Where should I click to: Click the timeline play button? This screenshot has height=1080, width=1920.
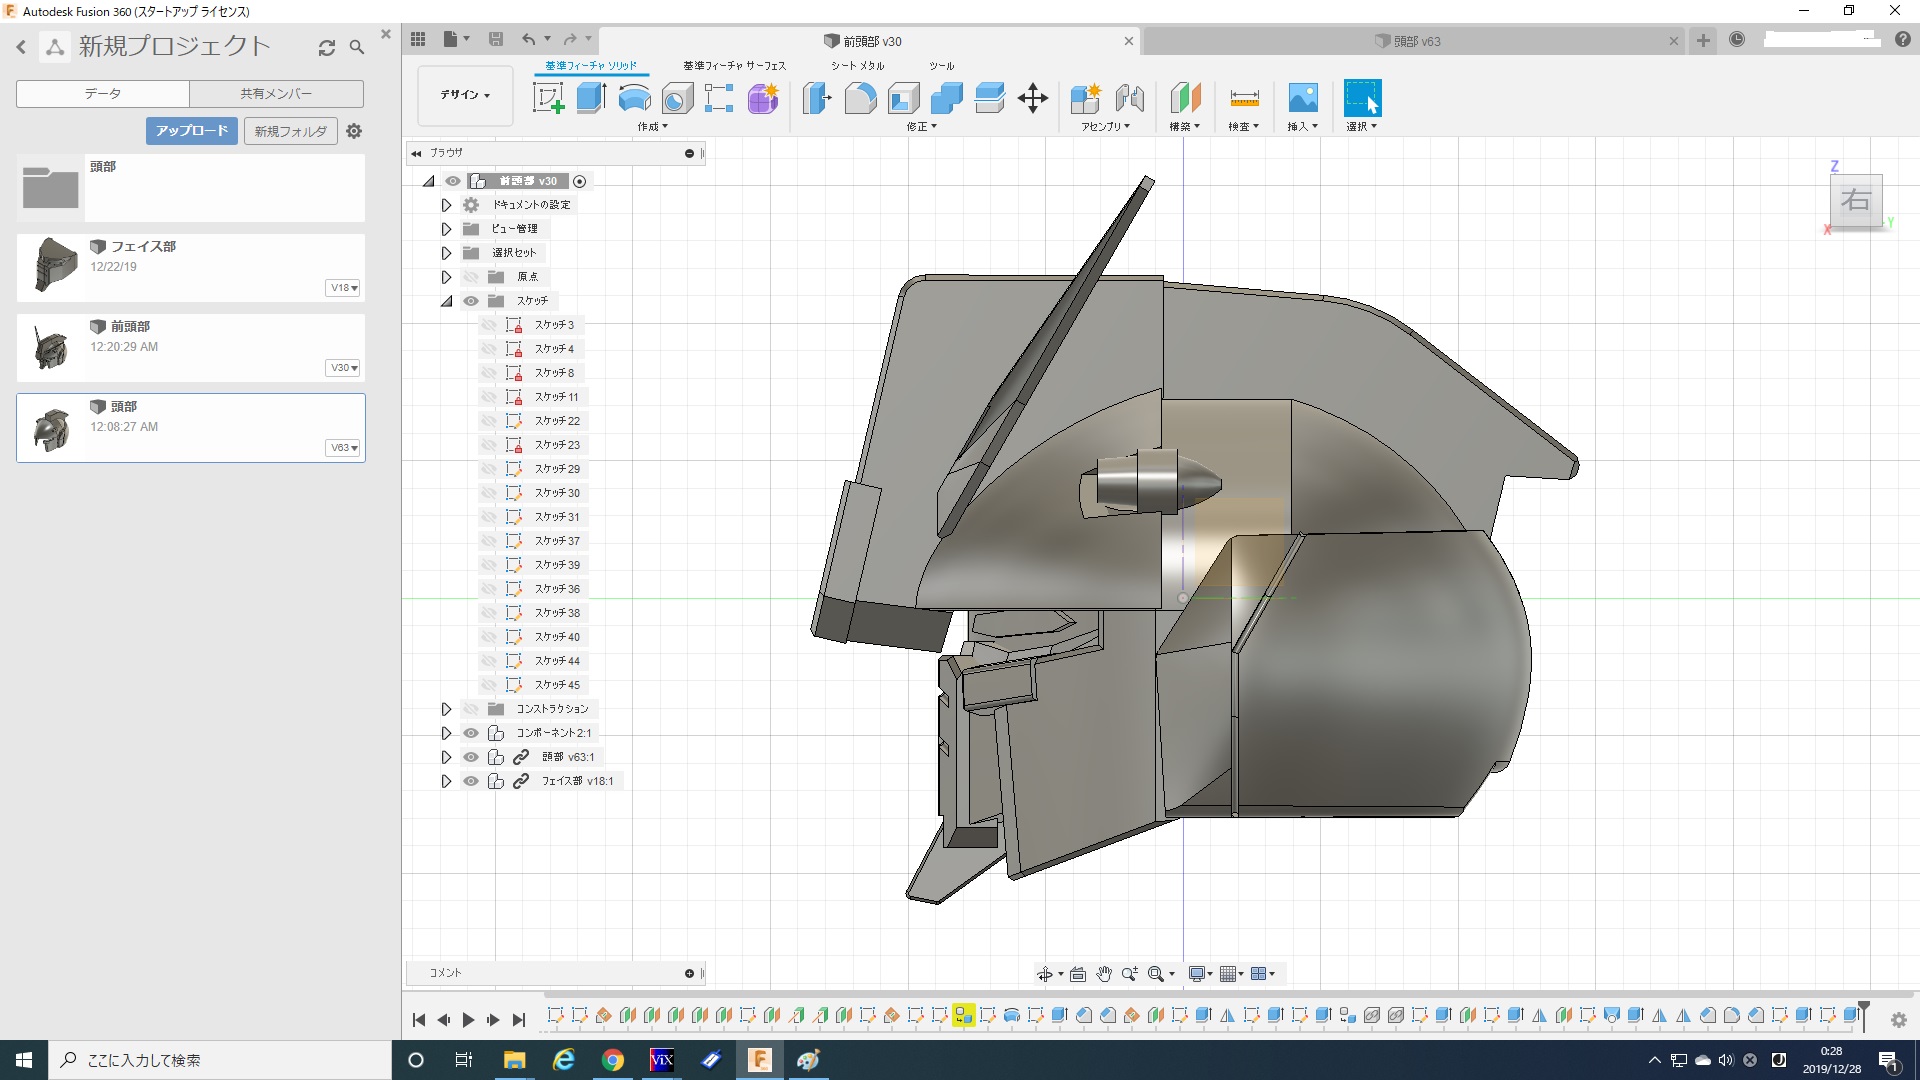468,1020
